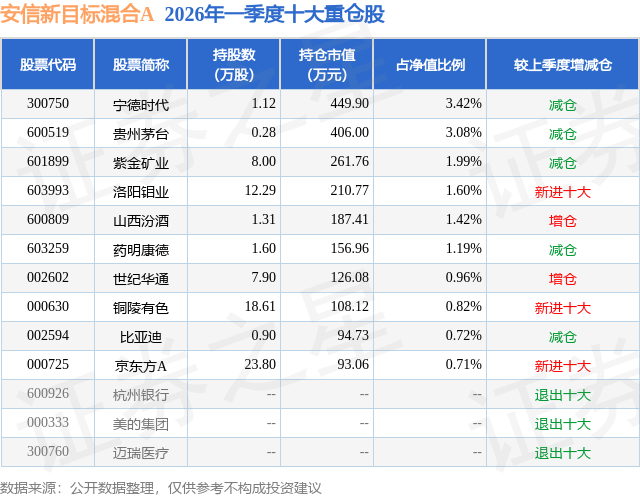
Task: Select stock code 000725
Action: (48, 364)
